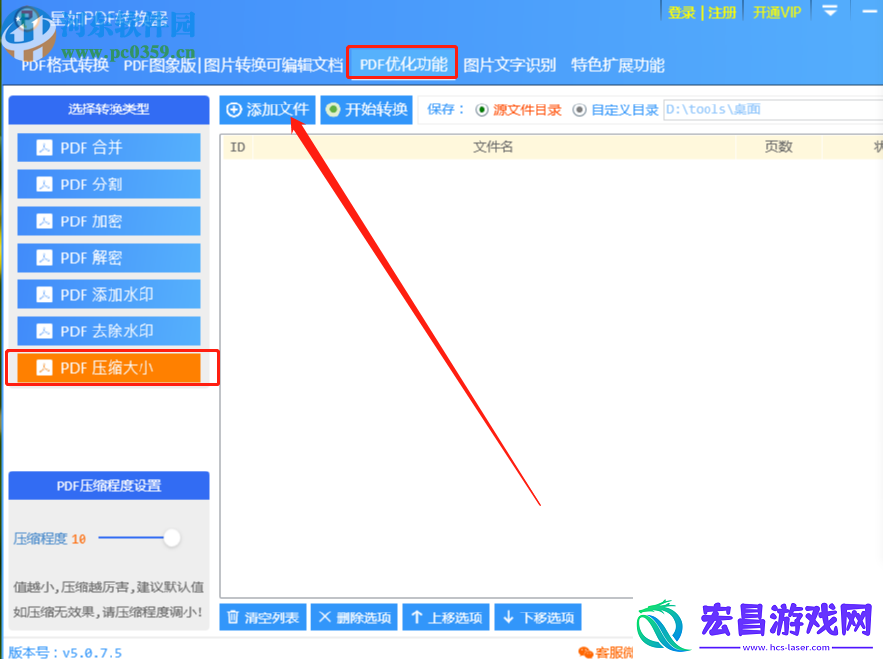Screen dimensions: 883x659
Task: Click the PDF icon beside PDF 添加水印
Action: click(x=44, y=294)
